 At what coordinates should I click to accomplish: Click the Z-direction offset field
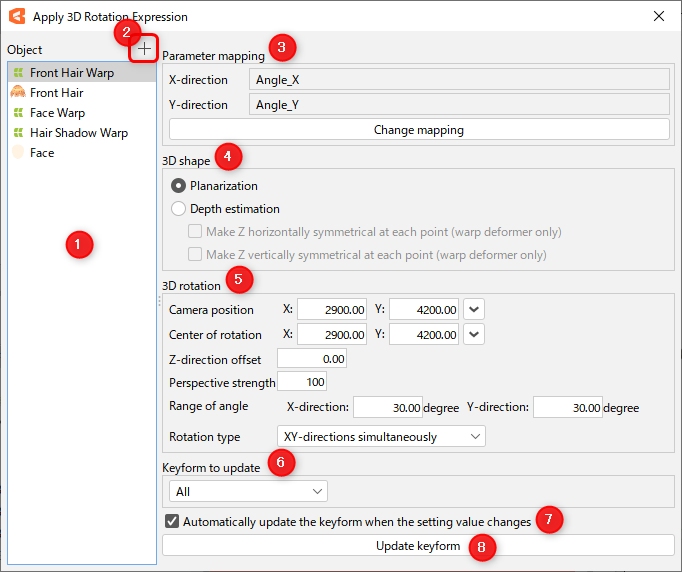[x=312, y=358]
